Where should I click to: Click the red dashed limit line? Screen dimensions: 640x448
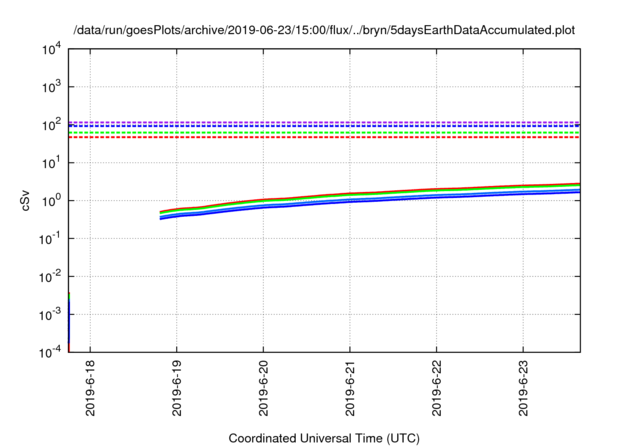[x=324, y=137]
